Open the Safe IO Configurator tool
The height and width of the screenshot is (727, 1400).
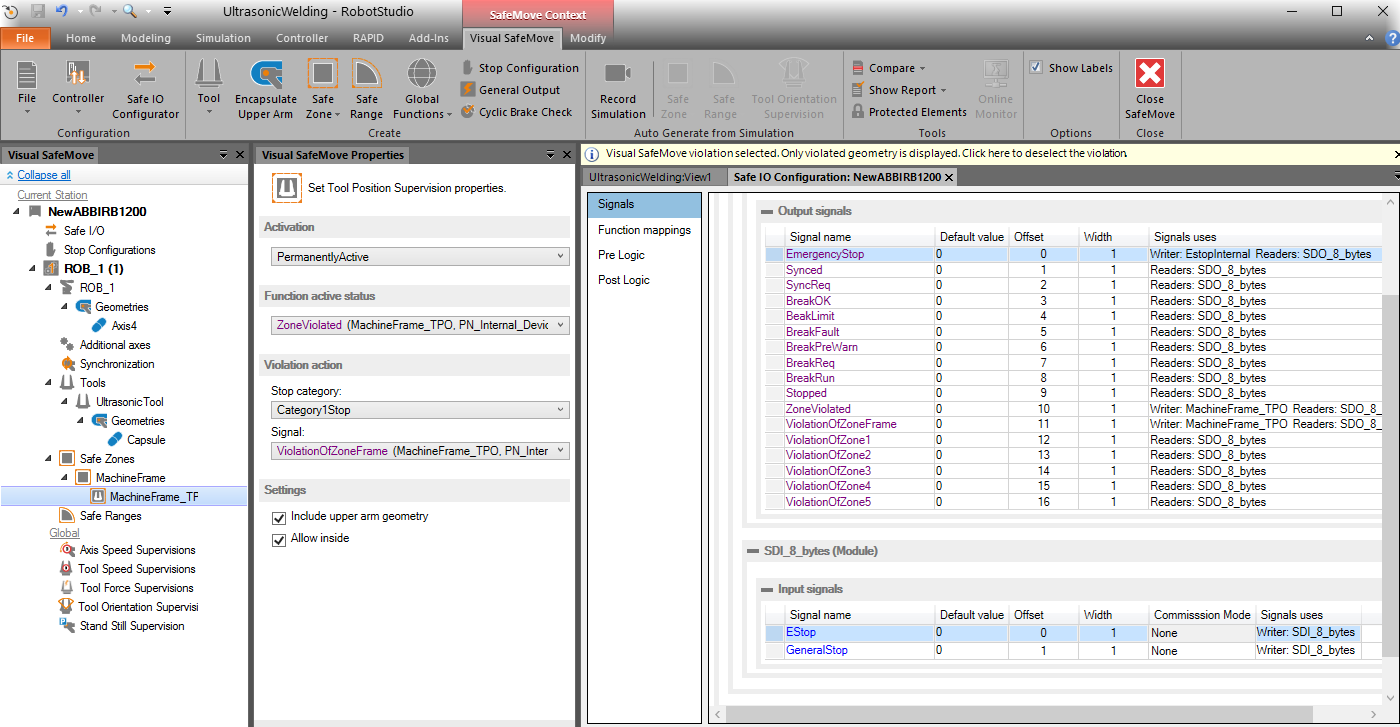(145, 89)
